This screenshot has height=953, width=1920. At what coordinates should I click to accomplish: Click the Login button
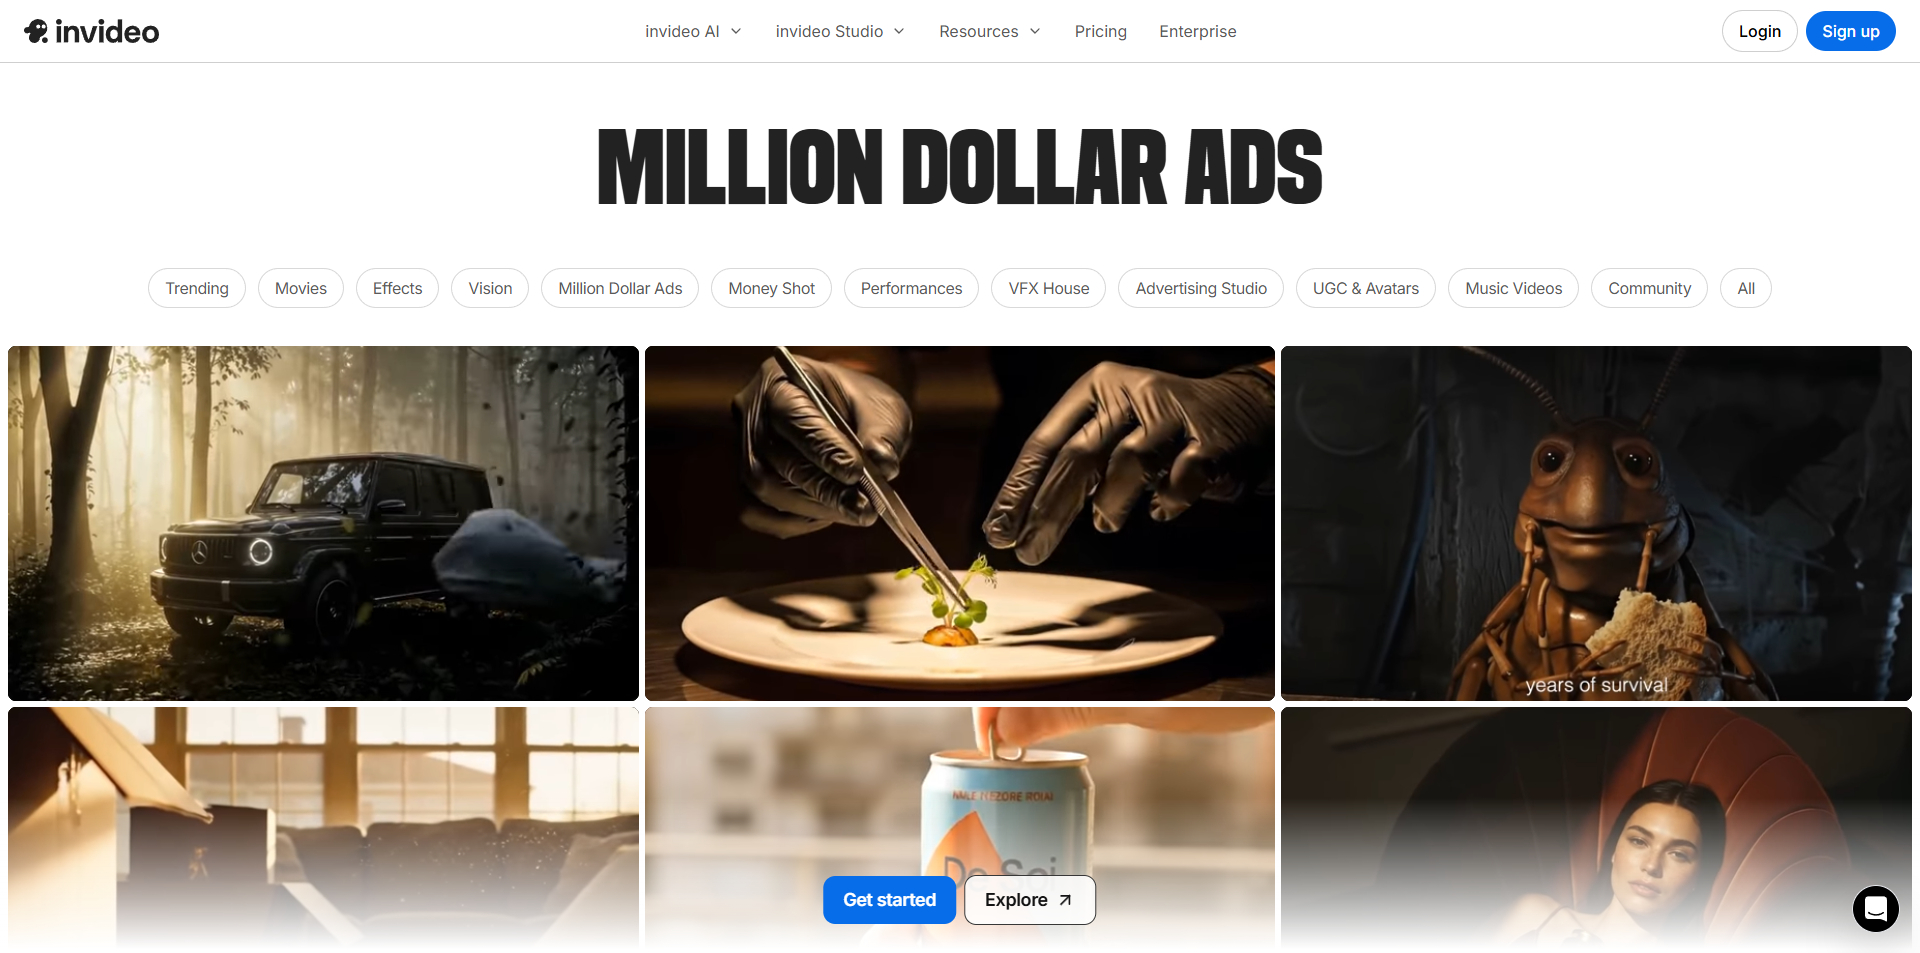(1759, 31)
